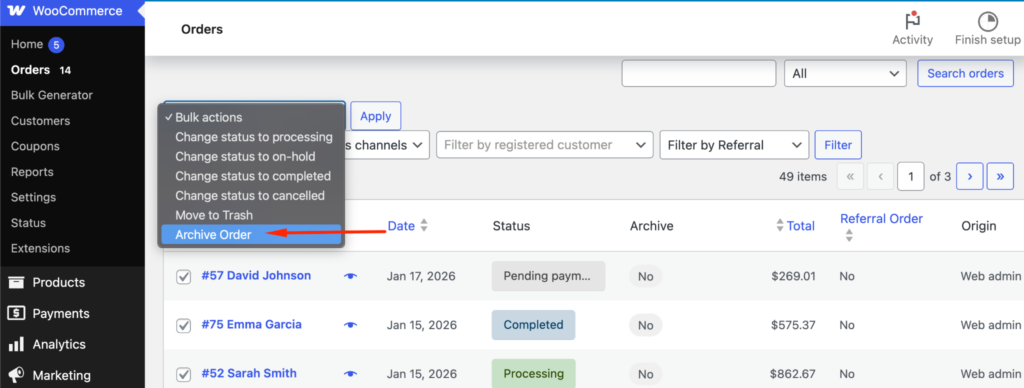Click the Payments dollar icon in the sidebar
Image resolution: width=1024 pixels, height=388 pixels.
tap(16, 314)
